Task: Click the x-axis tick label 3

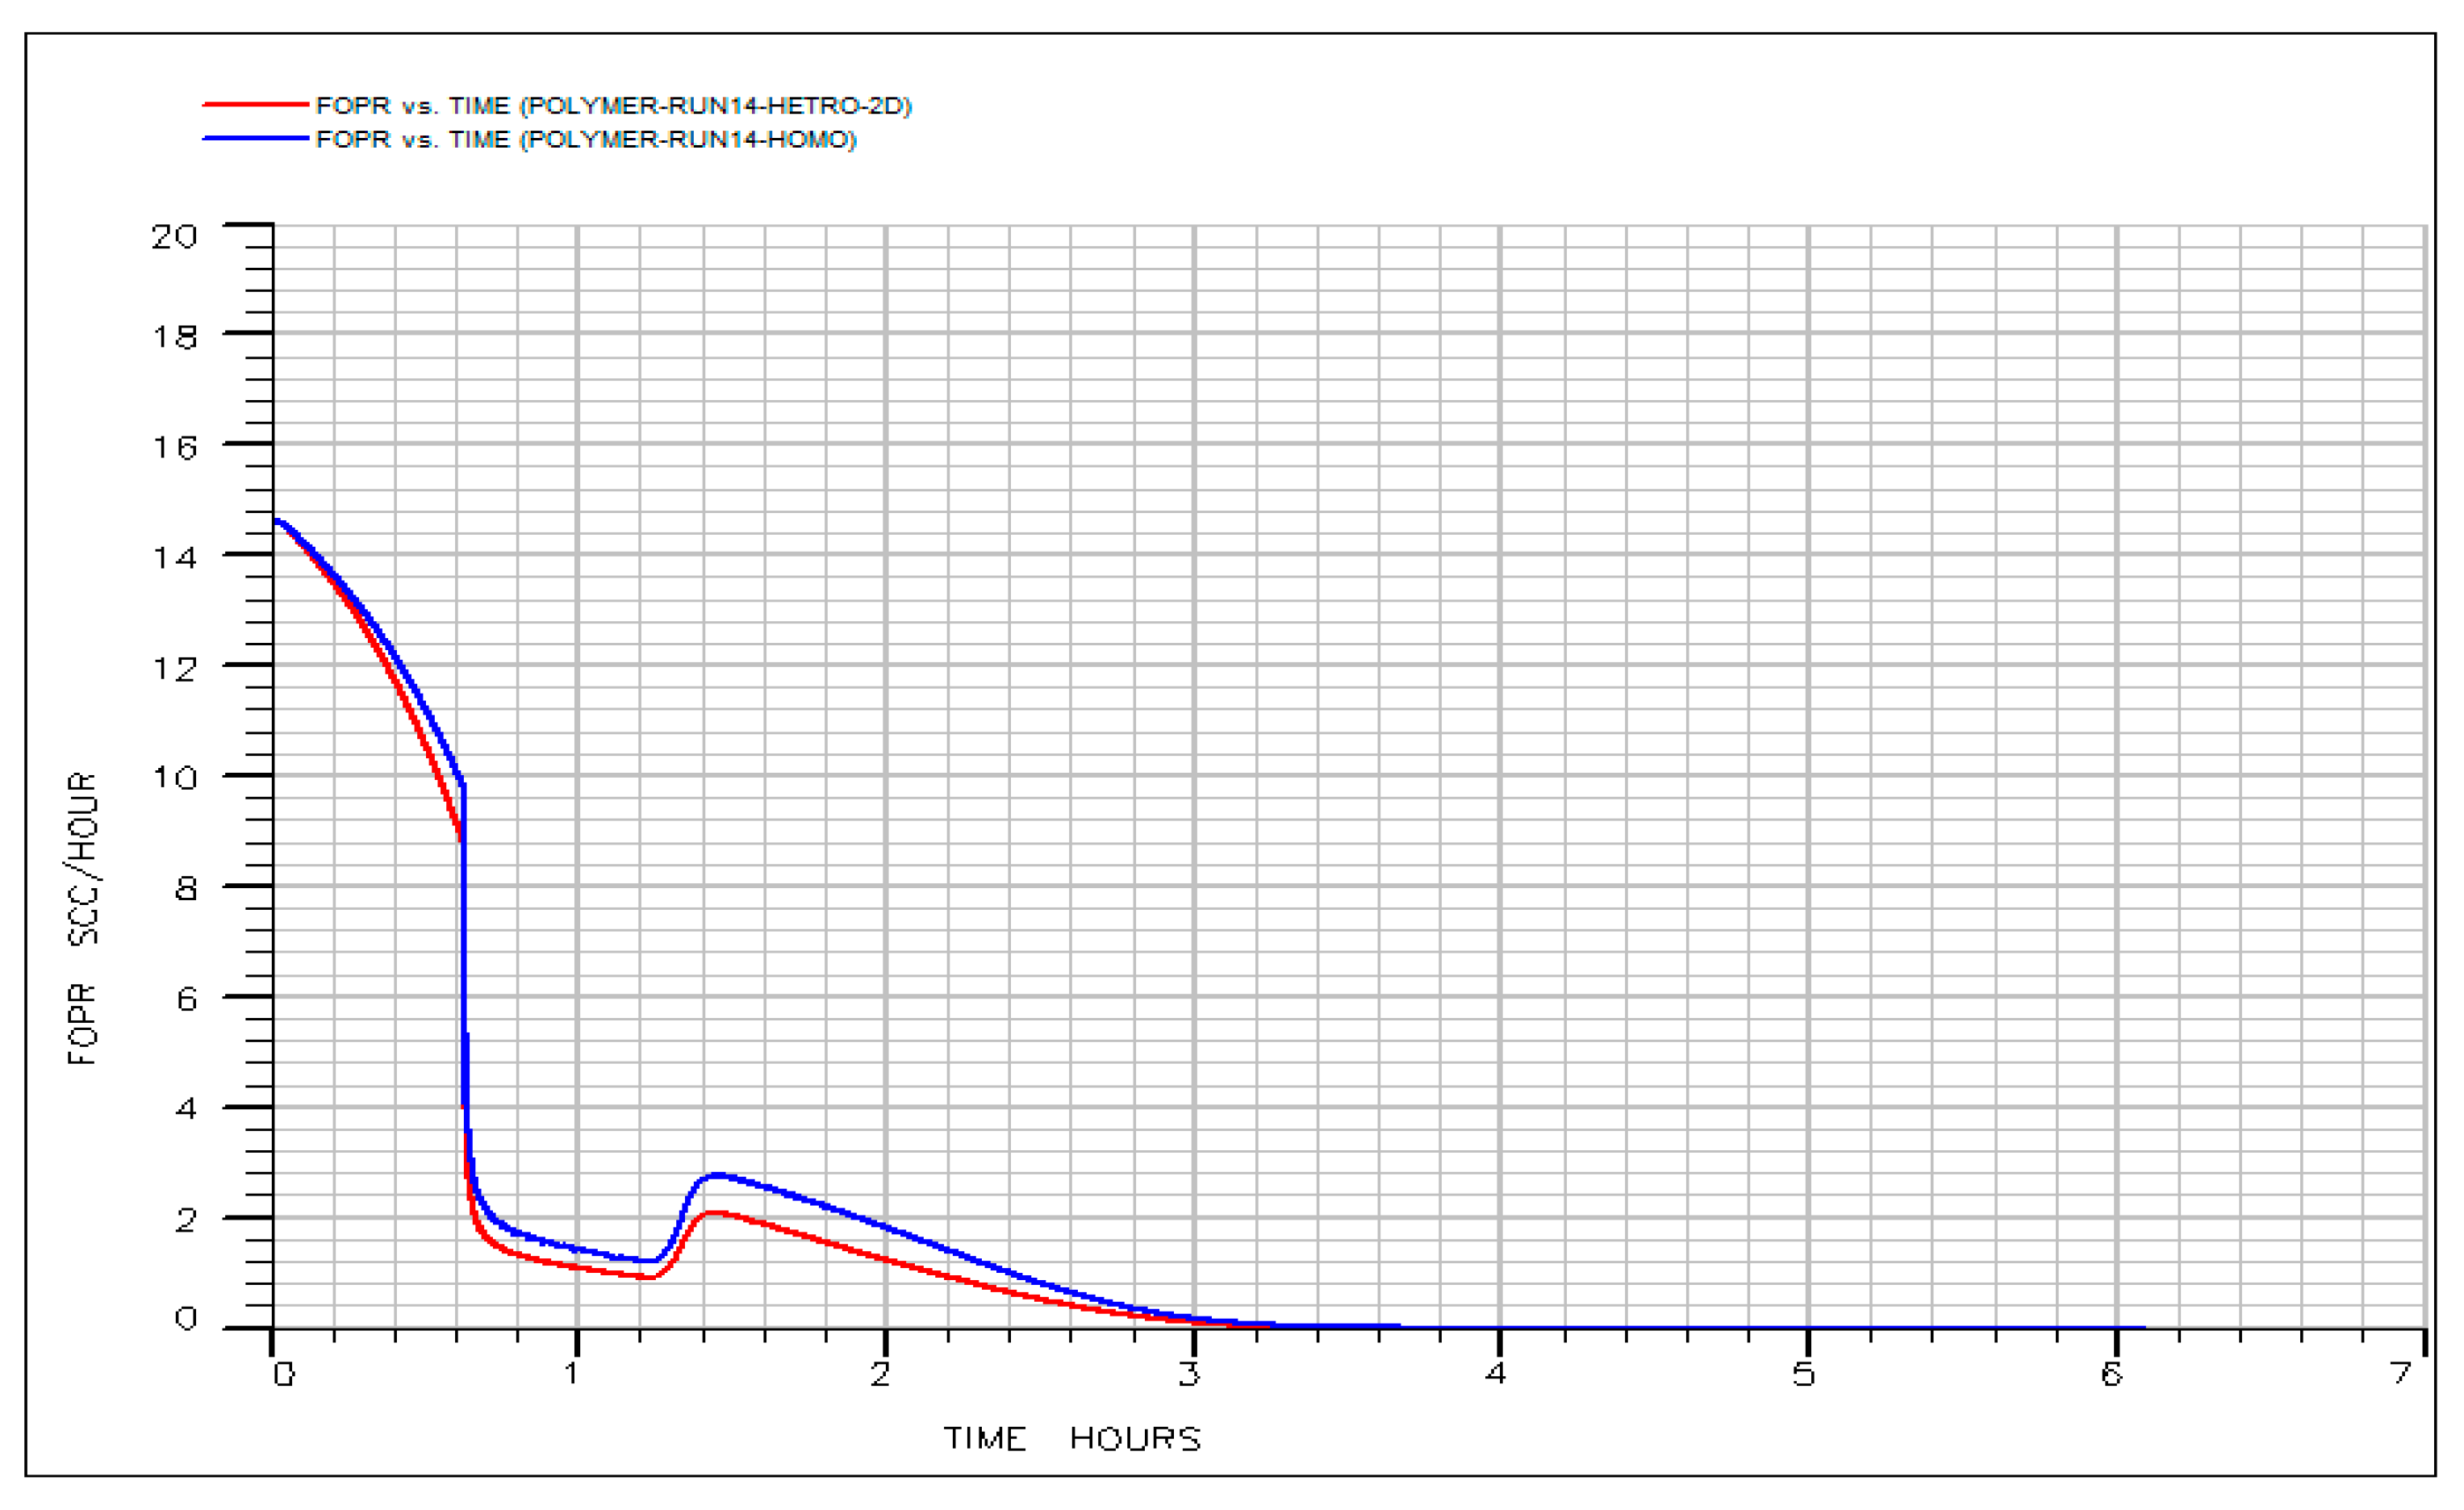Action: pyautogui.click(x=1188, y=1373)
